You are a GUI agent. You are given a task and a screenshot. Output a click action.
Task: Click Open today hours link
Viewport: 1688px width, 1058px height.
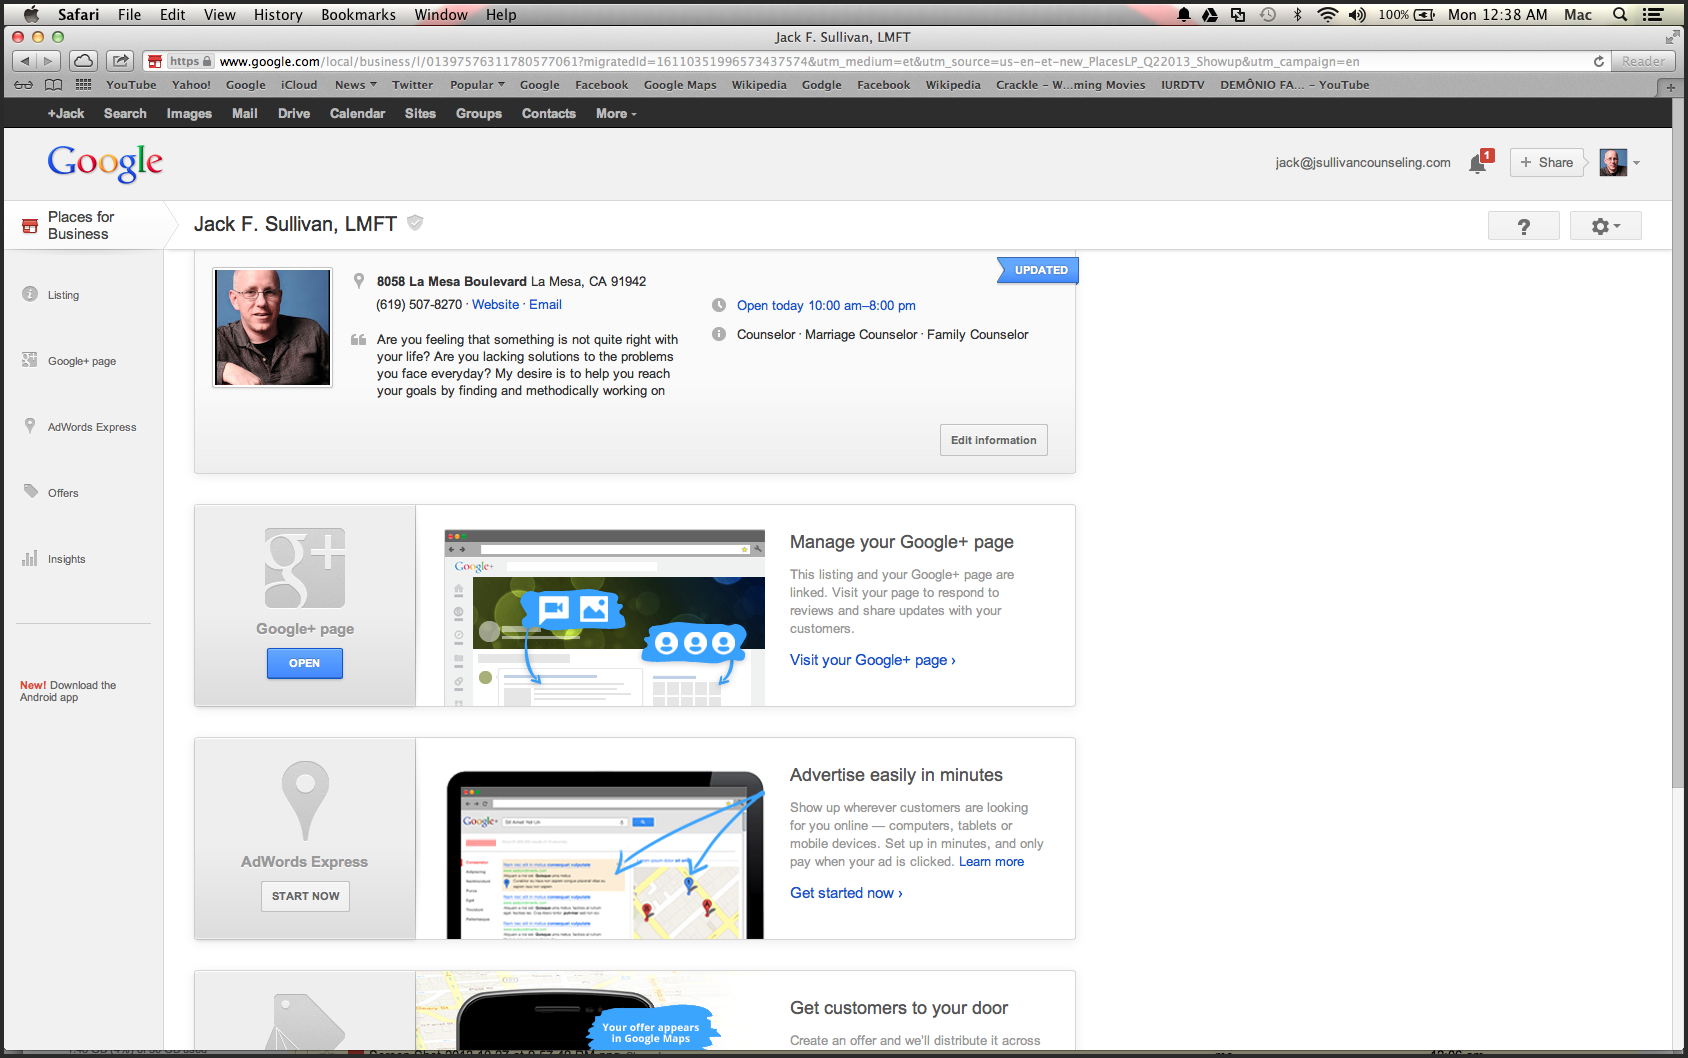click(x=826, y=306)
